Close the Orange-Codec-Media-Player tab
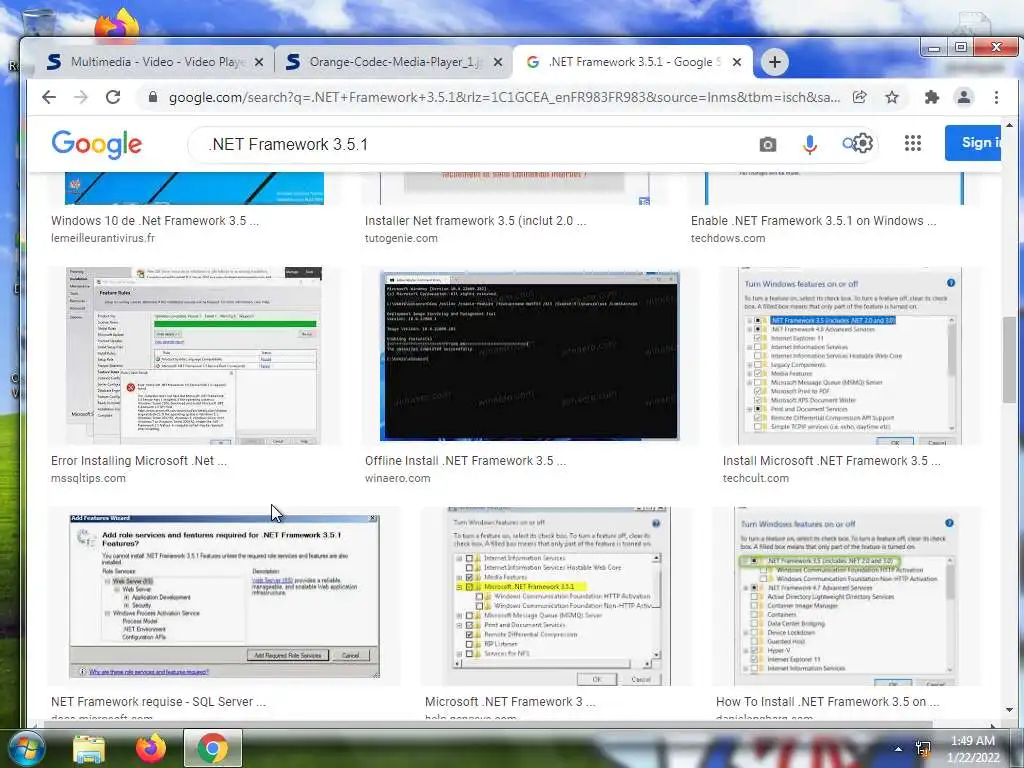The image size is (1024, 768). pos(498,62)
